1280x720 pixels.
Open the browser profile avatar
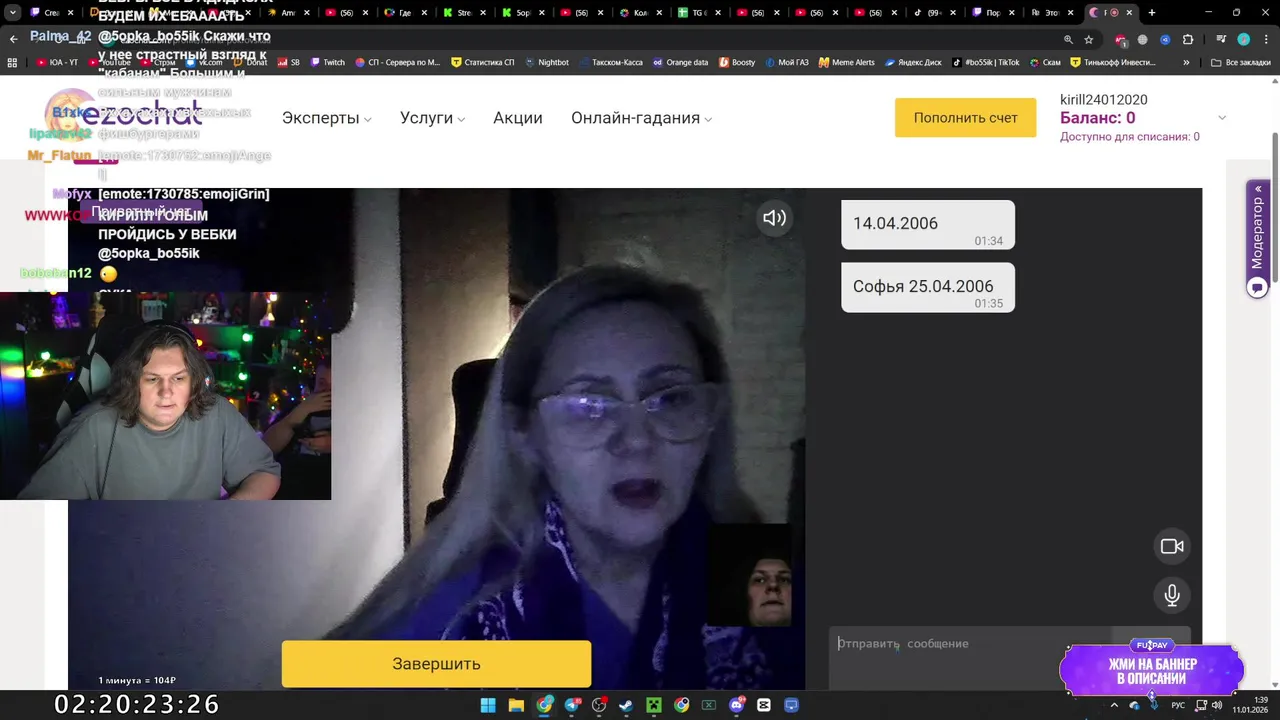coord(1243,39)
